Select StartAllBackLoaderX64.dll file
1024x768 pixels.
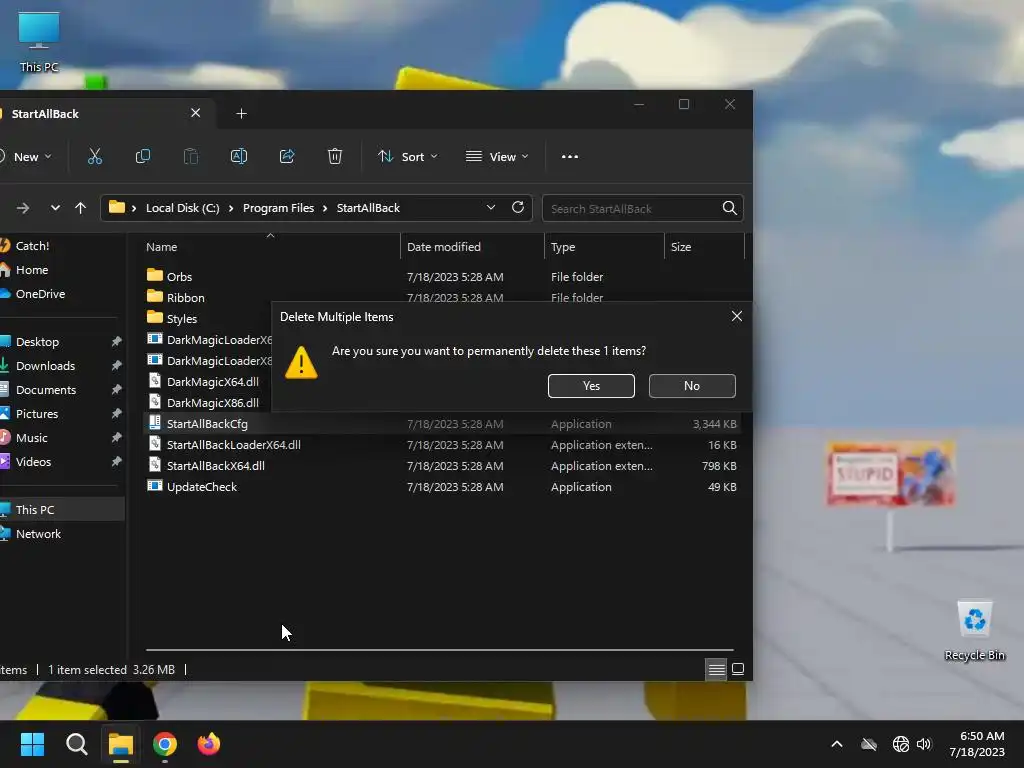click(x=441, y=445)
